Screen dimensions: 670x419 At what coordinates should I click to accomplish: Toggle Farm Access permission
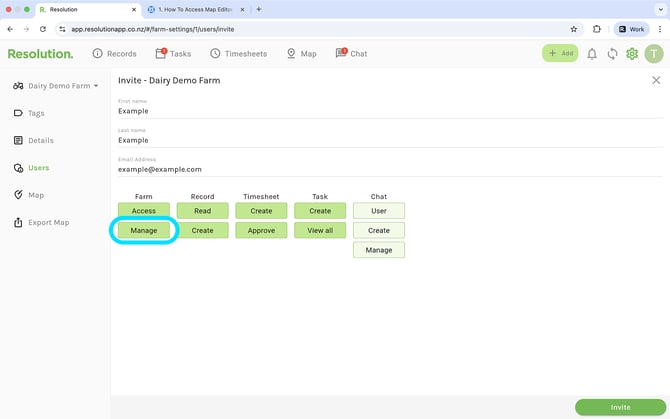pyautogui.click(x=144, y=211)
